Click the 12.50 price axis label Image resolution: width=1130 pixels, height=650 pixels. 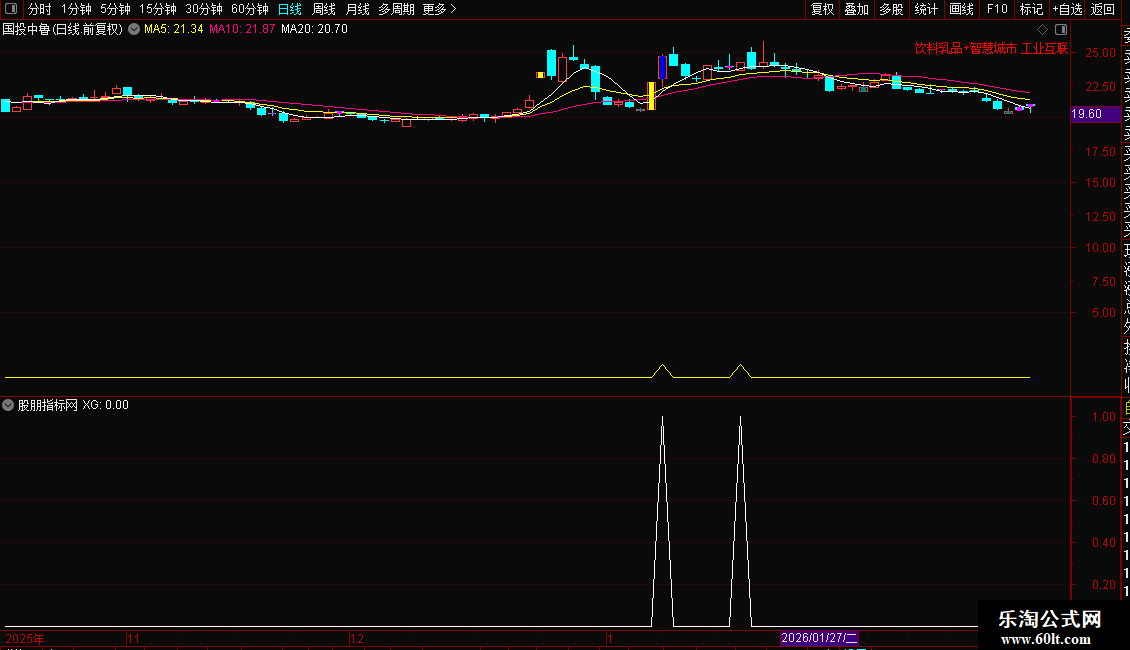pyautogui.click(x=1100, y=216)
